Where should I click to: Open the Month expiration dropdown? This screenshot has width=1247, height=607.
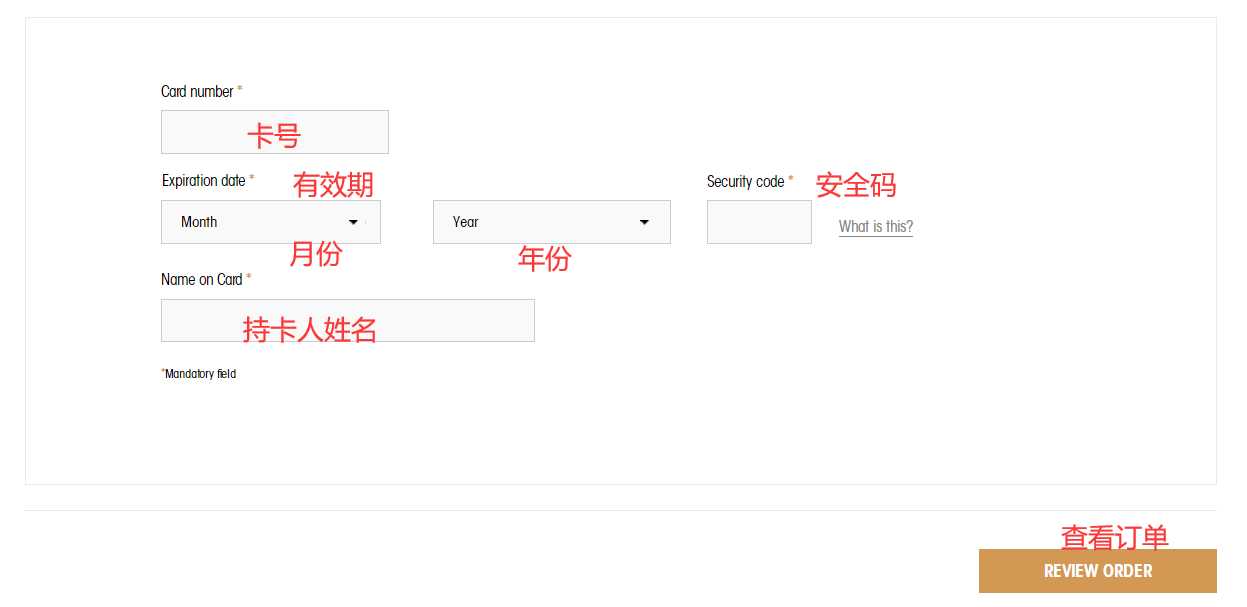(270, 222)
